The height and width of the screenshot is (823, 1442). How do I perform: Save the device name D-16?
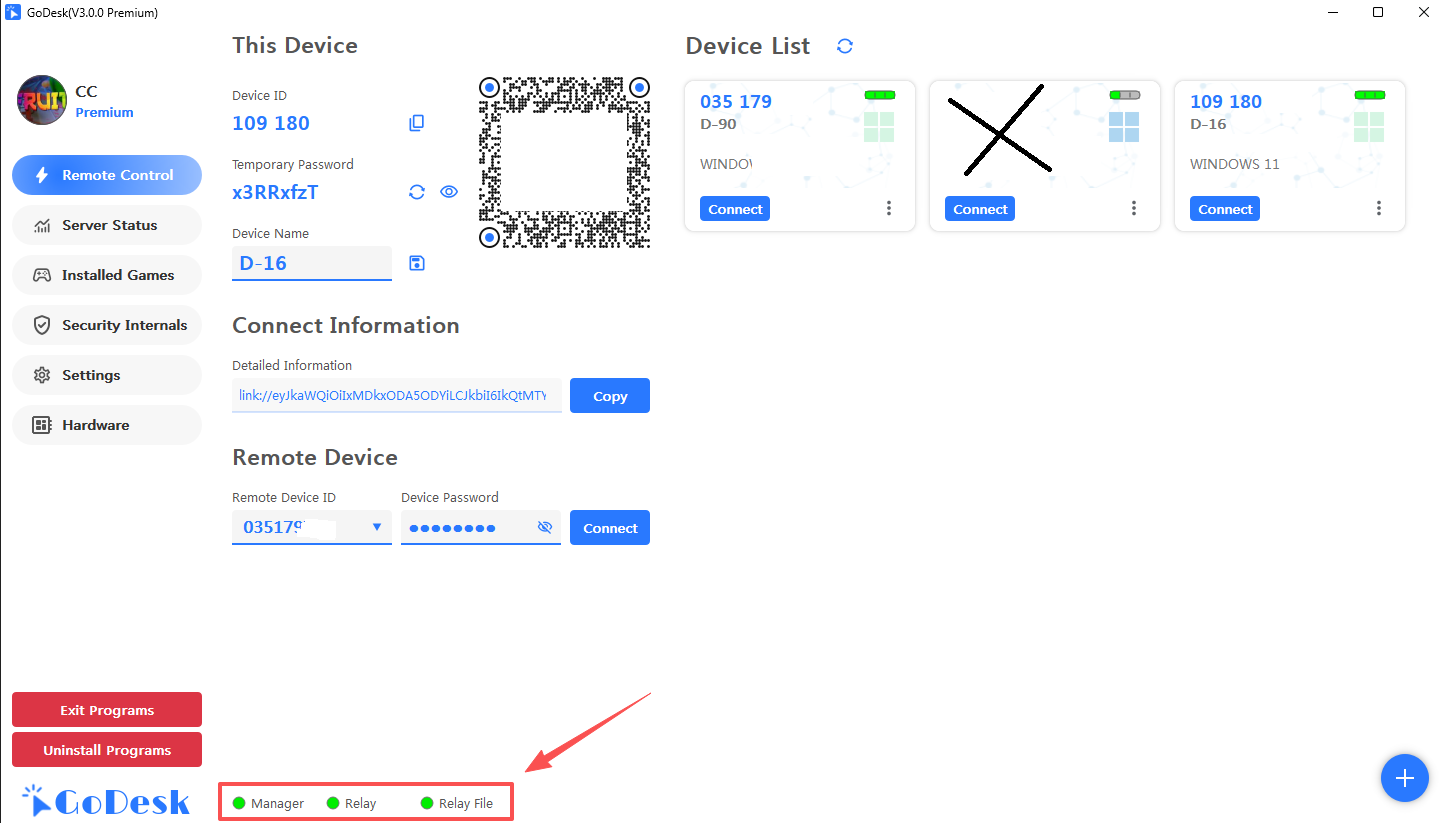(x=417, y=263)
